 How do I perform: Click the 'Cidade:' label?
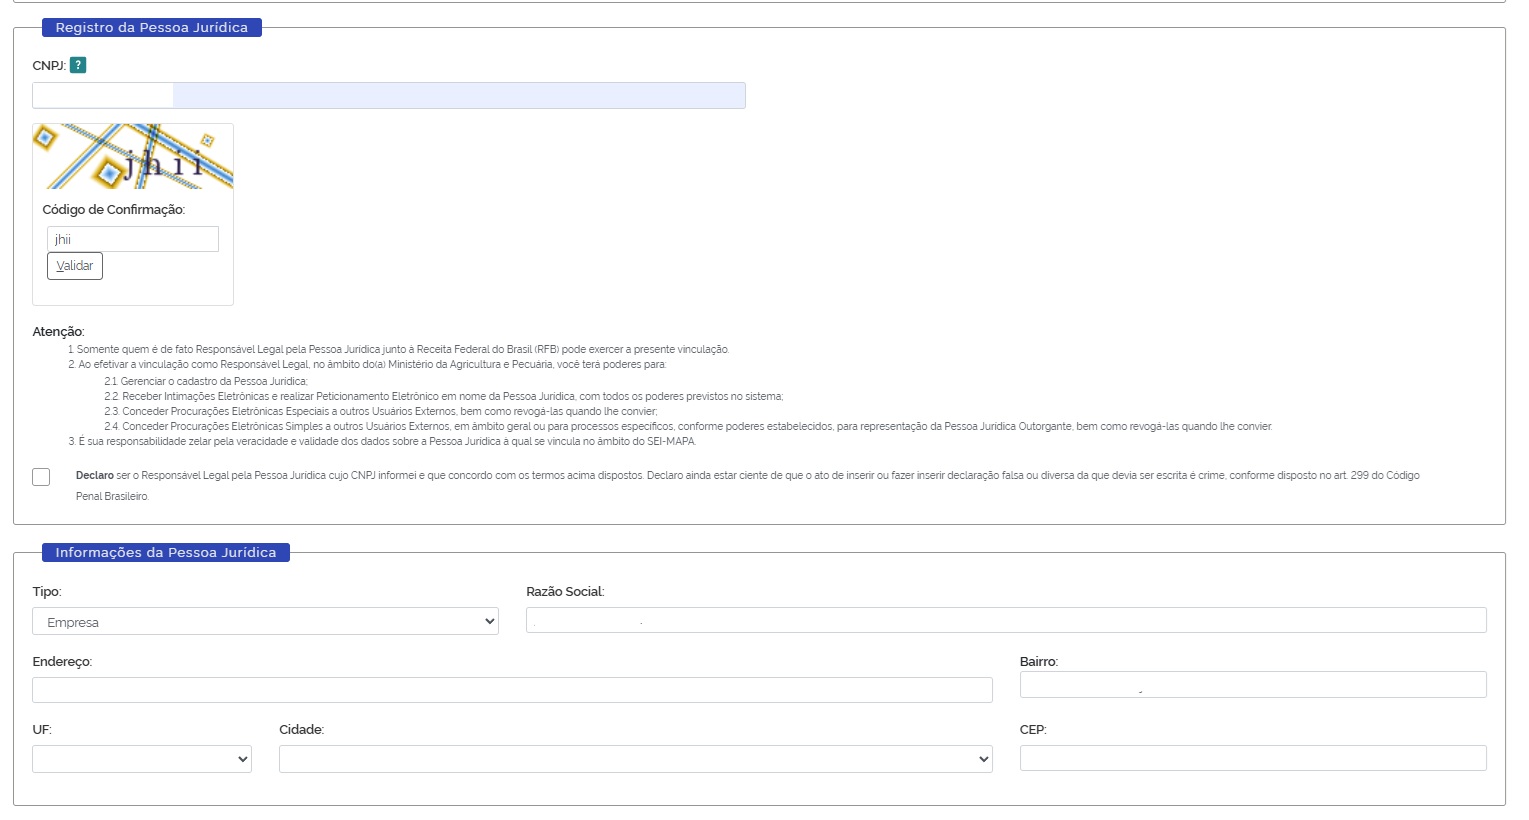[301, 730]
